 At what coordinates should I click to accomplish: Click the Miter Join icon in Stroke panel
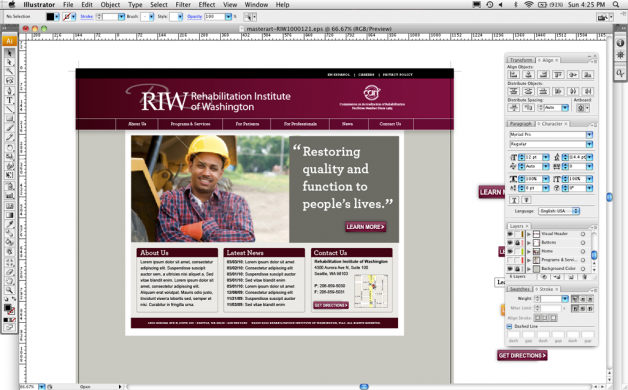coord(575,309)
